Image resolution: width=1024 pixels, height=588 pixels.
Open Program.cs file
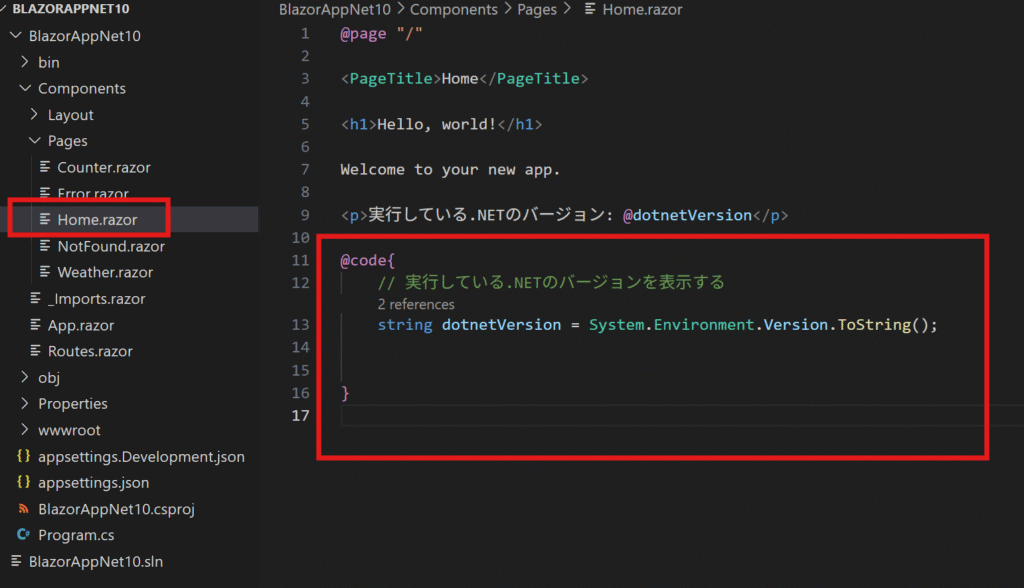[x=76, y=535]
